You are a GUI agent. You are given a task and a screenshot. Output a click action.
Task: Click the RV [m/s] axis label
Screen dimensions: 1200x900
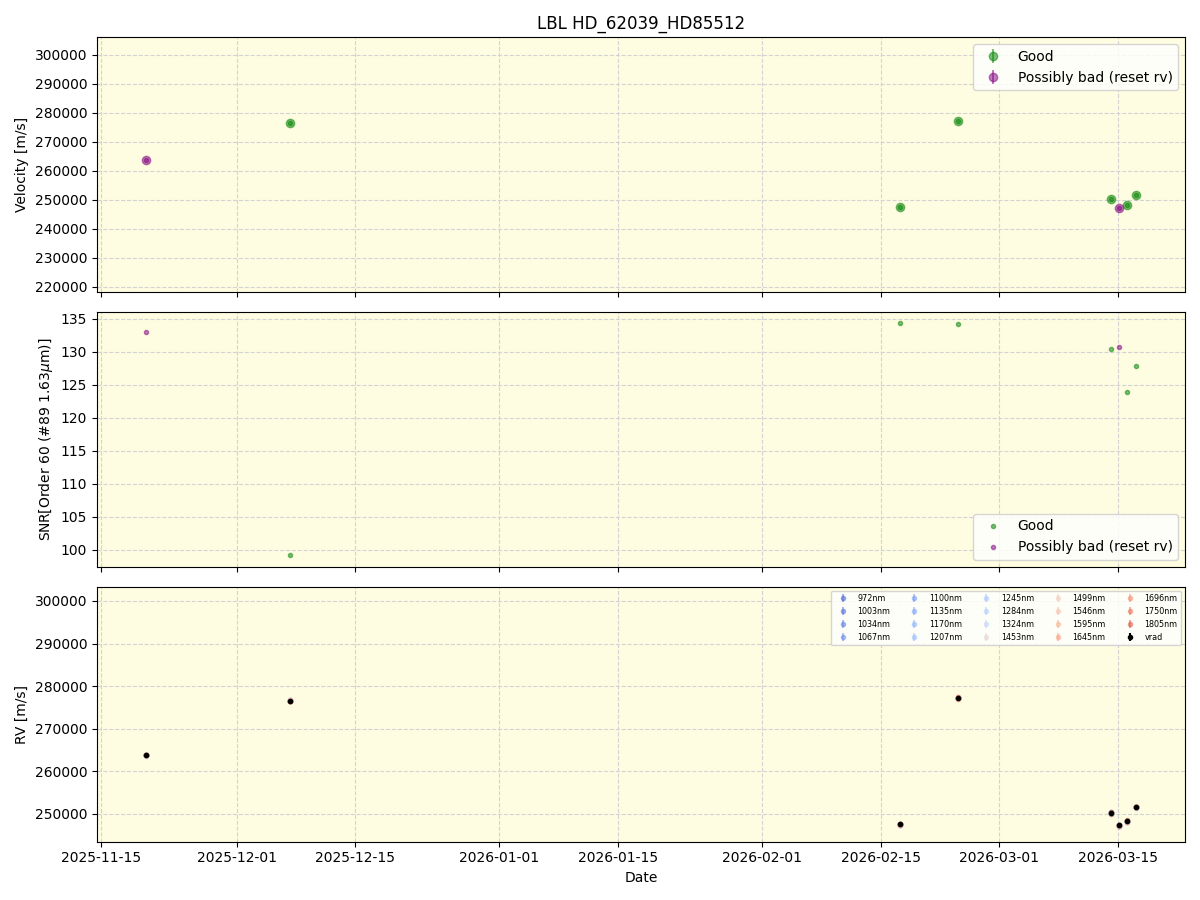[21, 715]
